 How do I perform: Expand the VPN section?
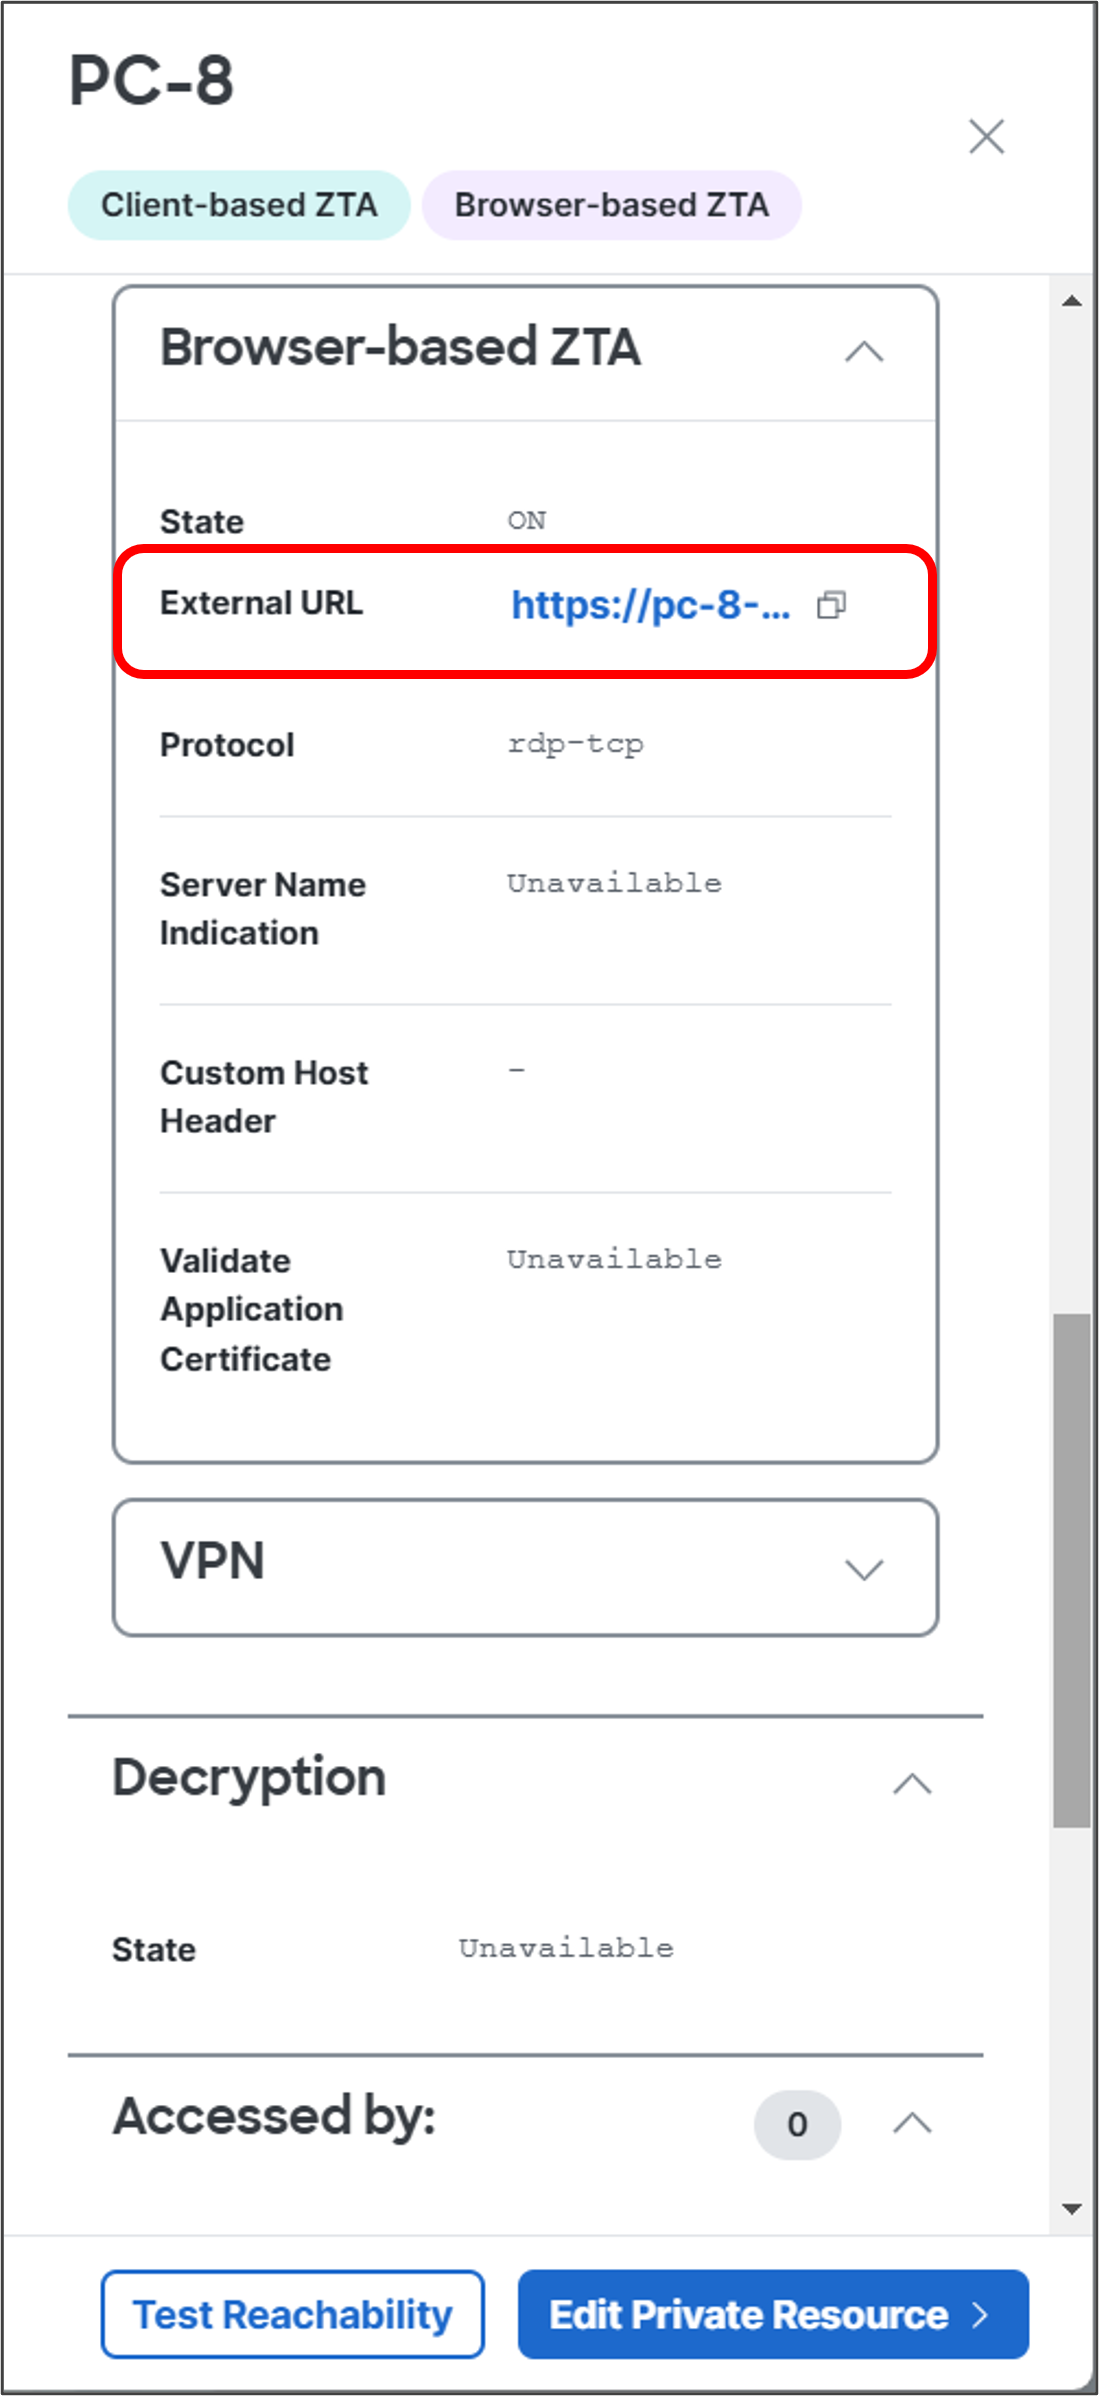pyautogui.click(x=864, y=1568)
